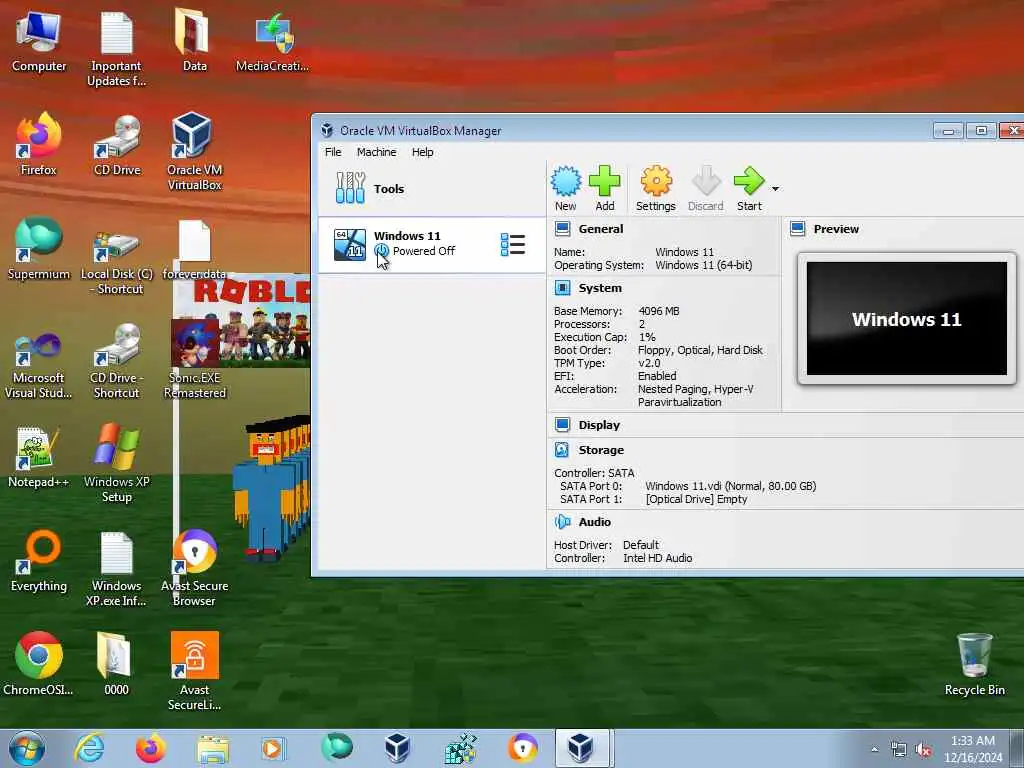Select the Avast SecureLine desktop shortcut
Viewport: 1024px width, 768px height.
(x=194, y=671)
